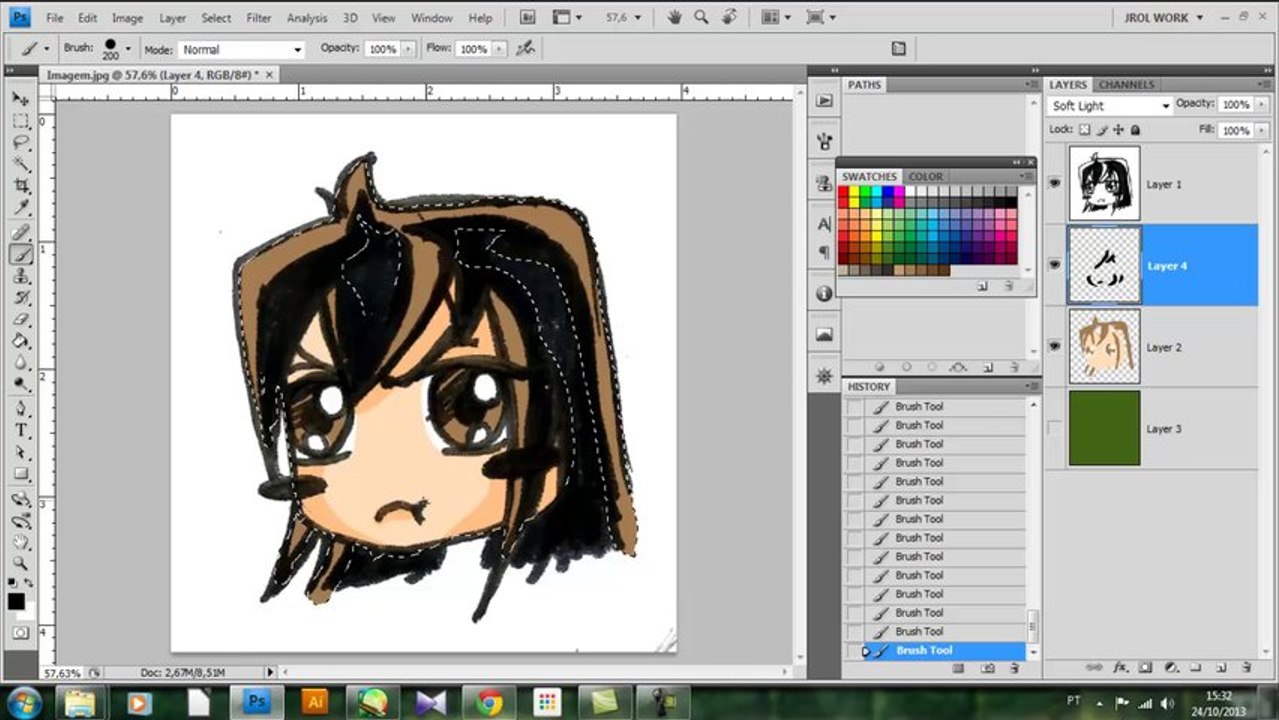Create new snapshot in History panel
Viewport: 1279px width, 720px height.
(x=987, y=668)
